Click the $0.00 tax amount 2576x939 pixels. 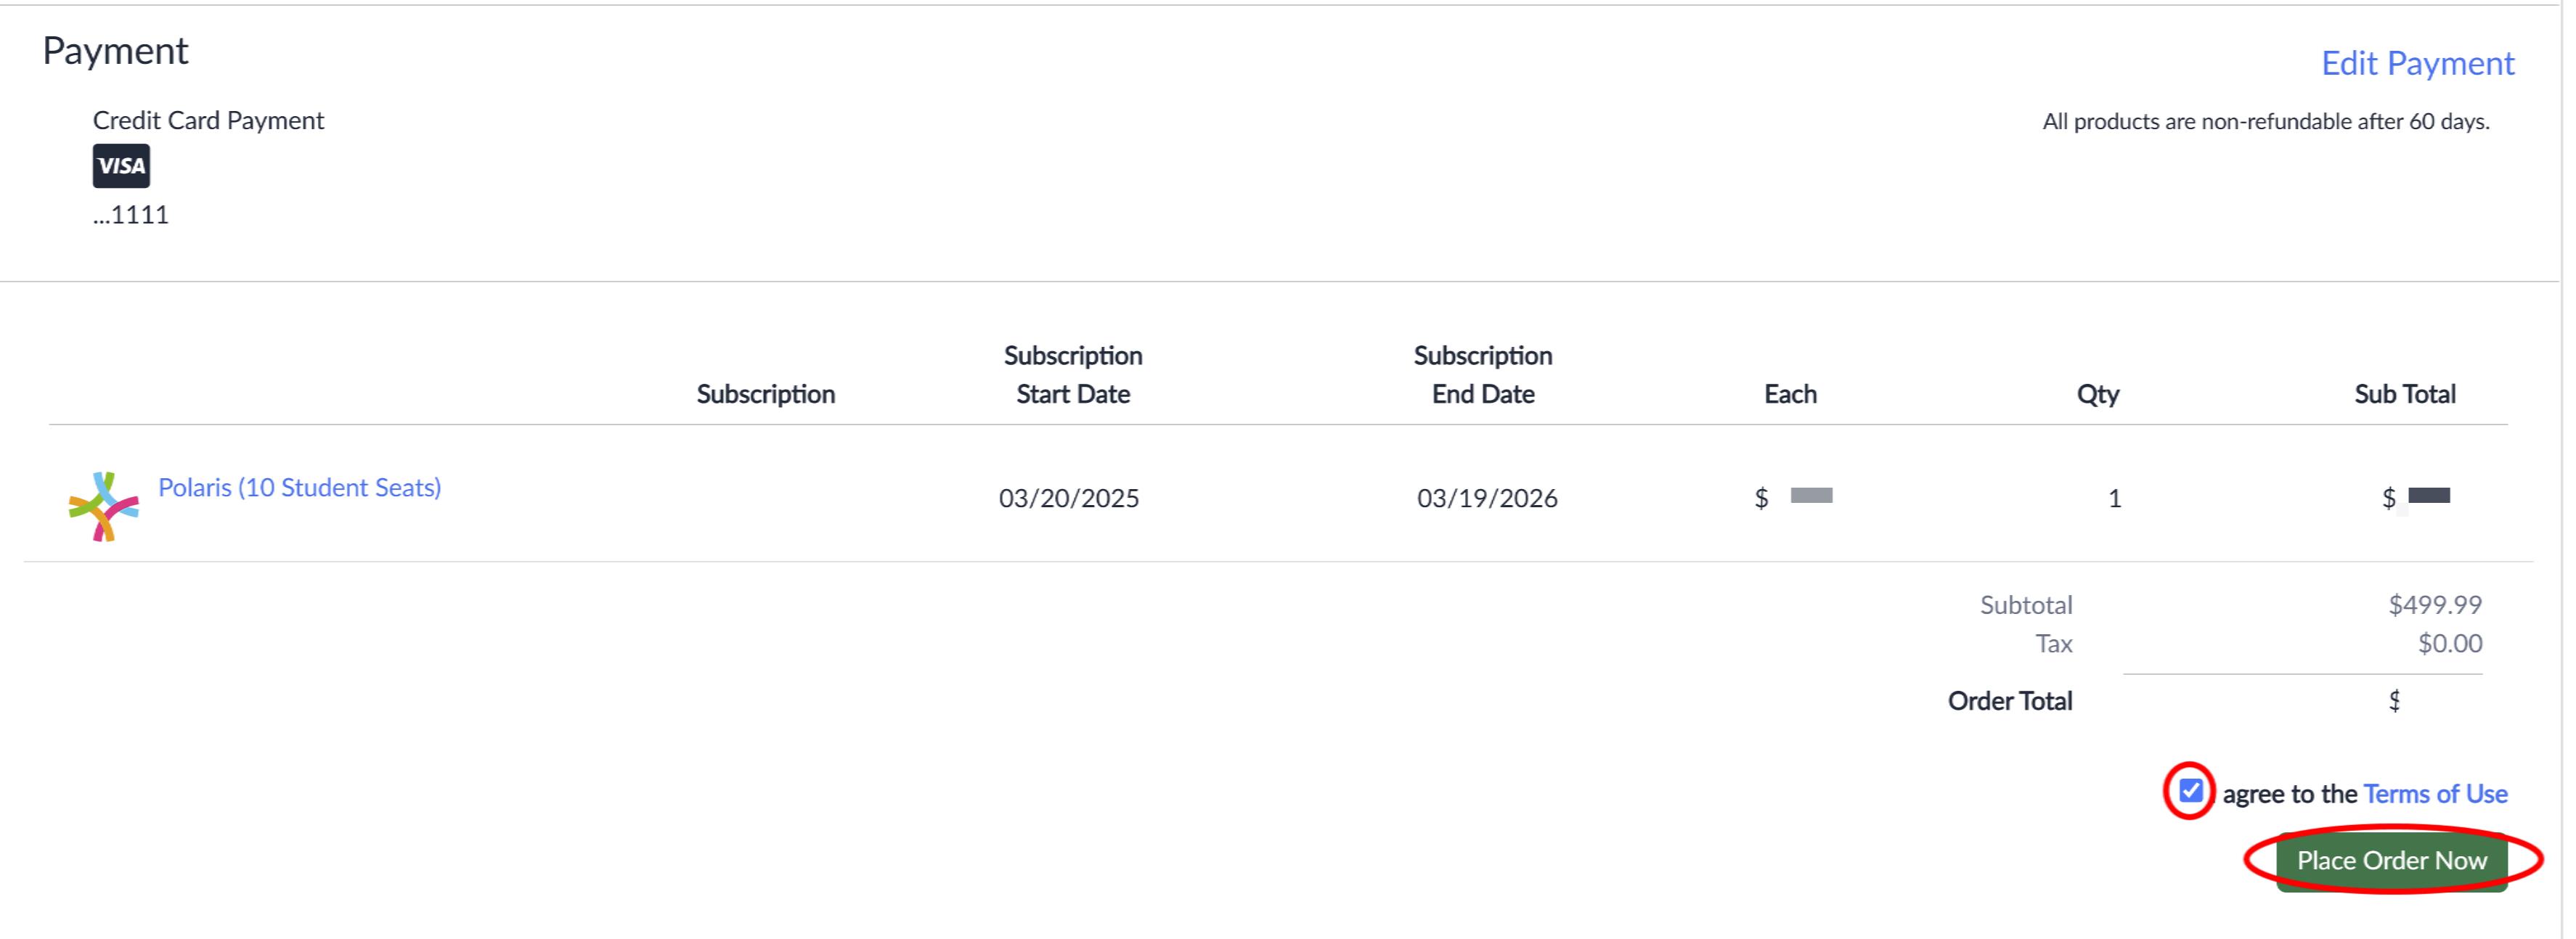pos(2450,644)
